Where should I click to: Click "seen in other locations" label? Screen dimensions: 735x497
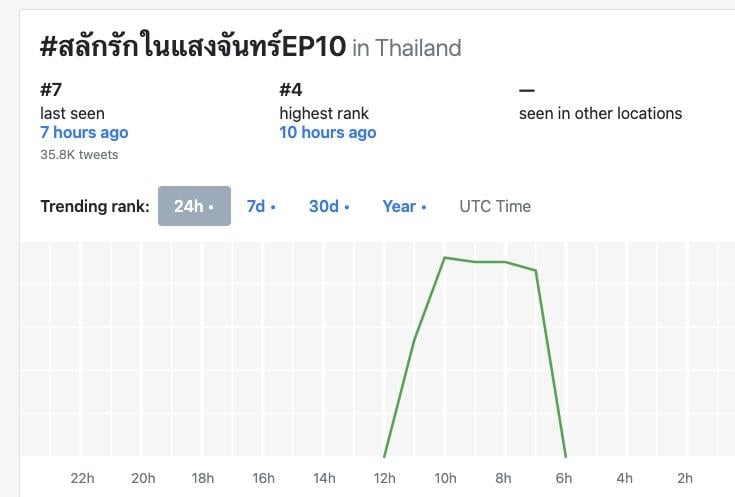point(600,113)
